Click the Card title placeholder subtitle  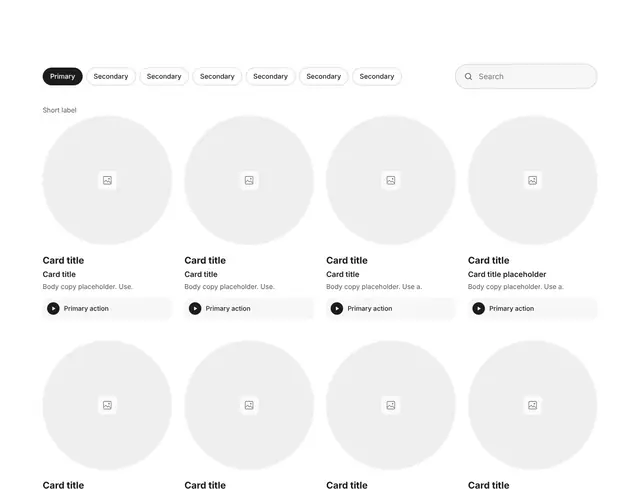pos(507,274)
